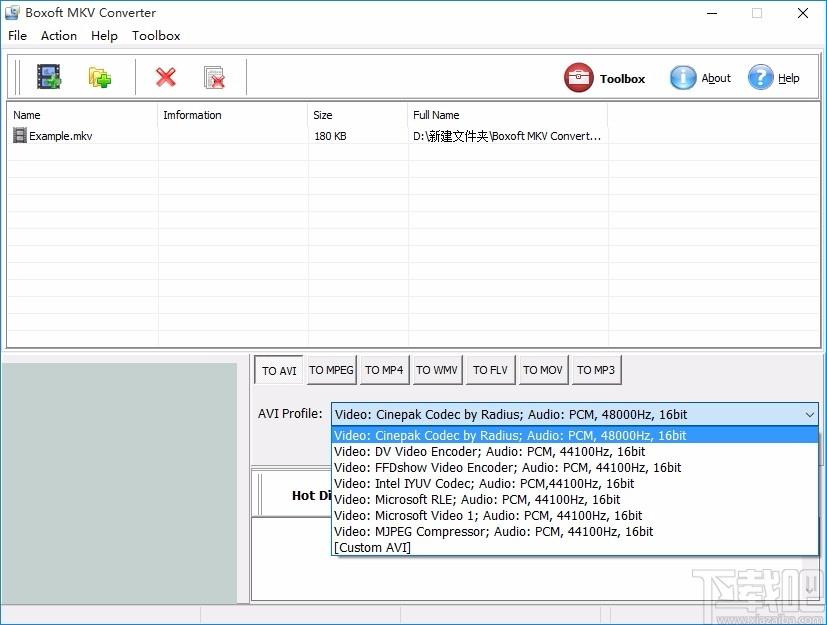The width and height of the screenshot is (827, 625).
Task: Click the Example.mkv film file icon
Action: point(20,136)
